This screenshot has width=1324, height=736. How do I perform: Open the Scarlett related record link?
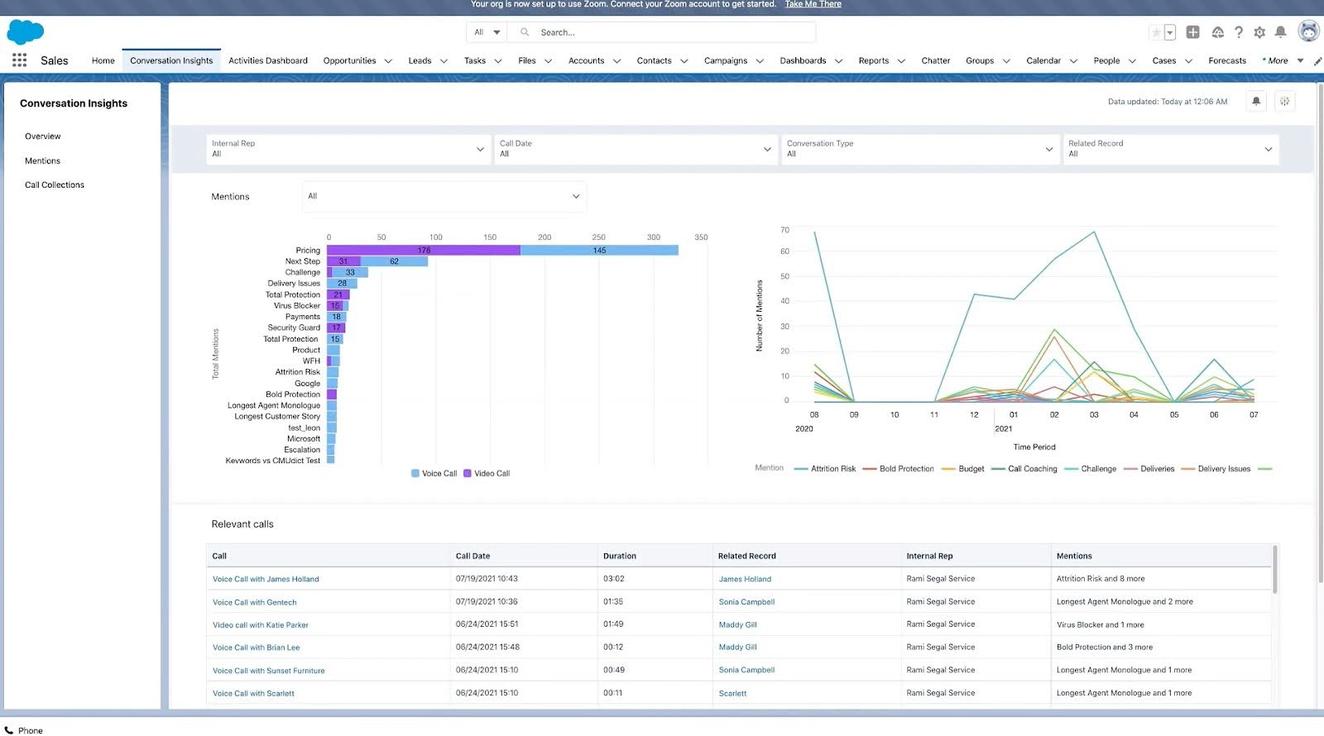(733, 693)
